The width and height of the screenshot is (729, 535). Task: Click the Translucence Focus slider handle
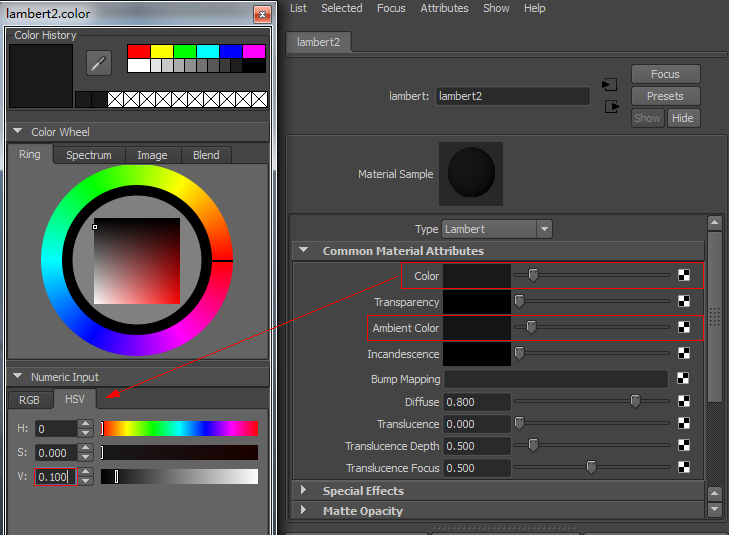[591, 467]
